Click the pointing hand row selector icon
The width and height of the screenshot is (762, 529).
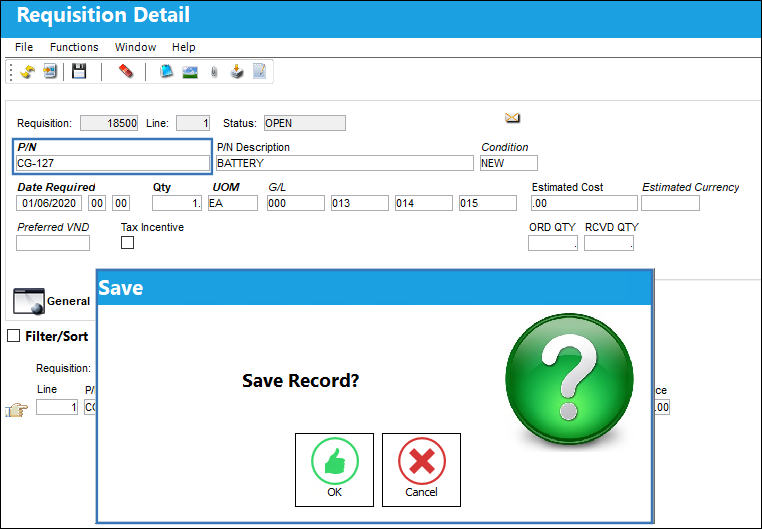click(17, 410)
